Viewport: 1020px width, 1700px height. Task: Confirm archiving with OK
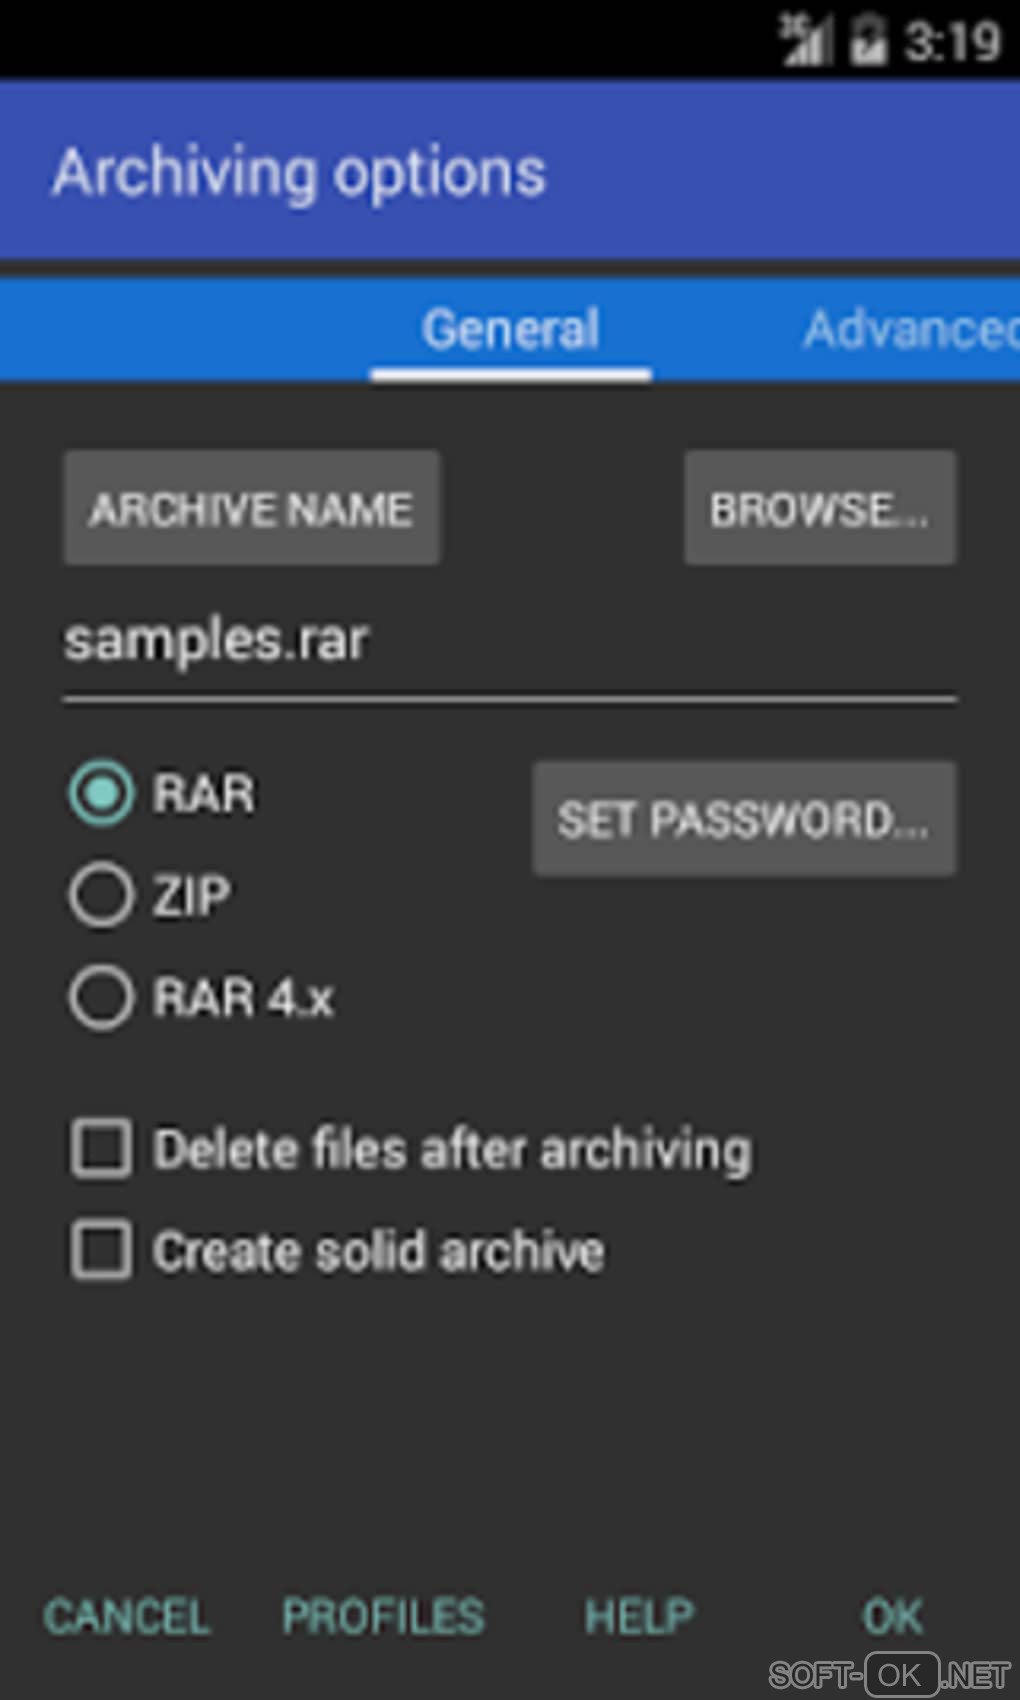[893, 1616]
